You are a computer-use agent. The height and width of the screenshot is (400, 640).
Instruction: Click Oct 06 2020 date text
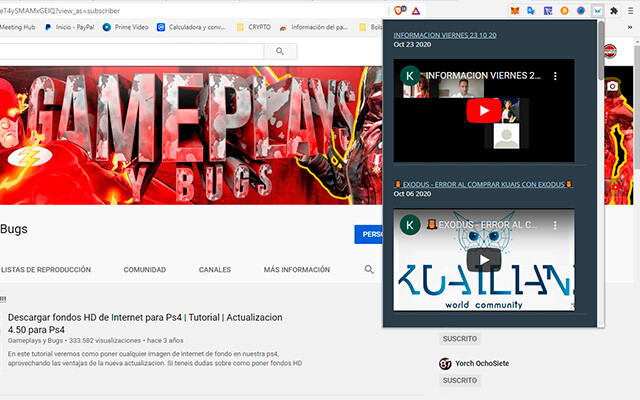coord(412,194)
